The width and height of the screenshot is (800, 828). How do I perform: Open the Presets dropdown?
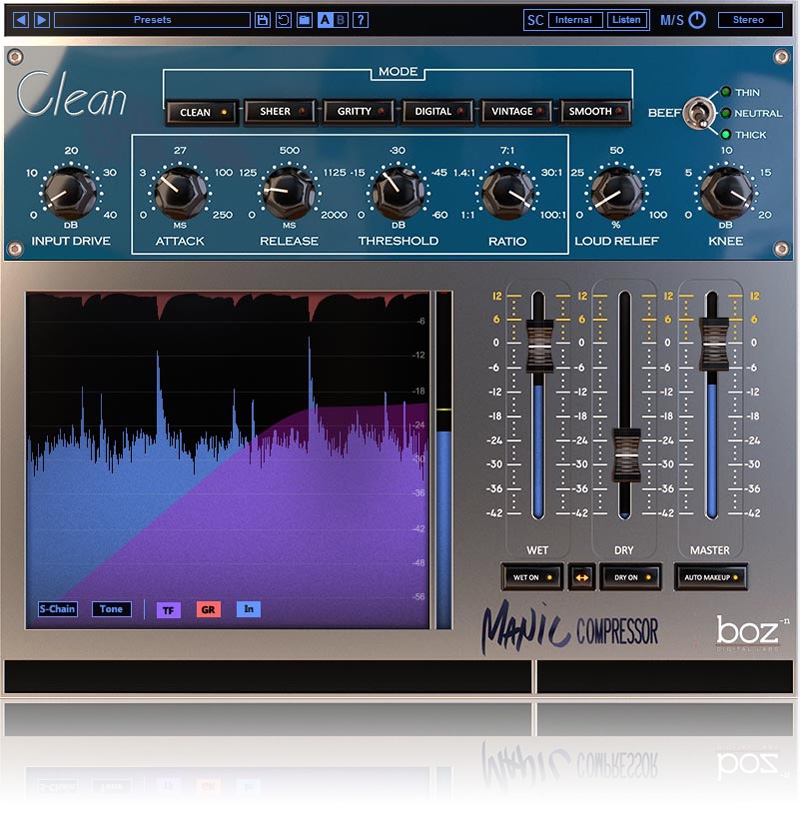coord(152,20)
